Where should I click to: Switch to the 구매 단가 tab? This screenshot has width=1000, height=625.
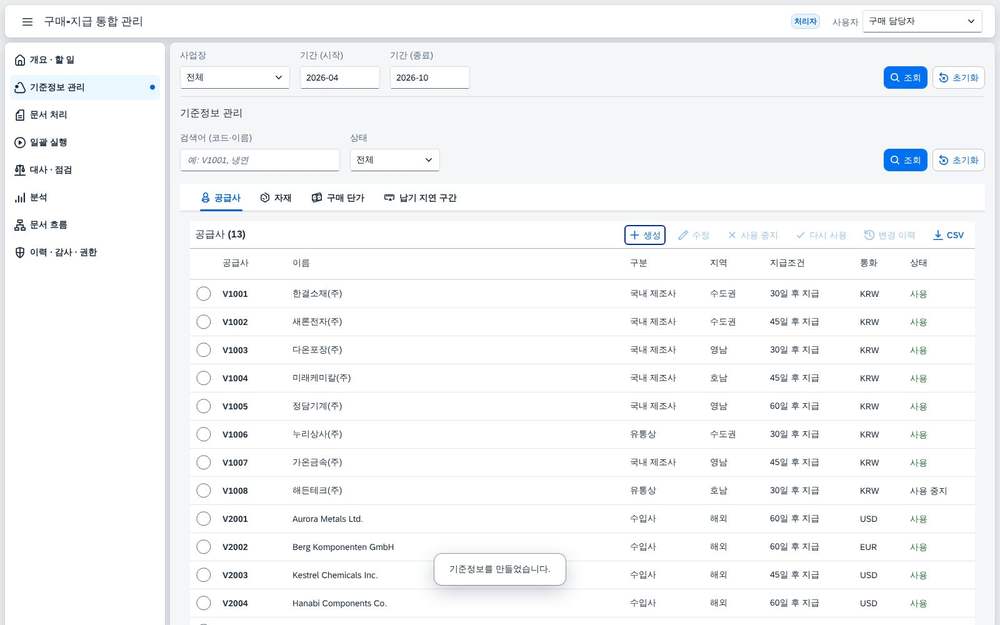(x=338, y=198)
